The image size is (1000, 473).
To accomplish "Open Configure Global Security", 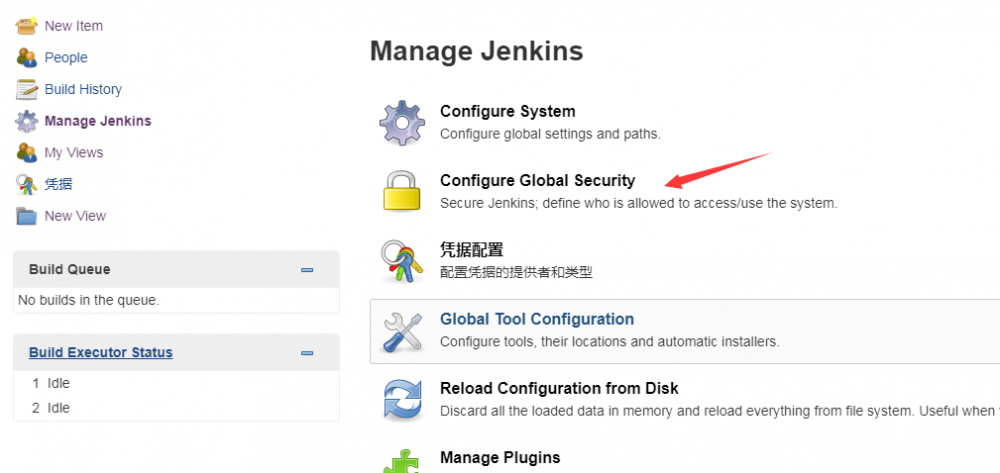I will (538, 180).
